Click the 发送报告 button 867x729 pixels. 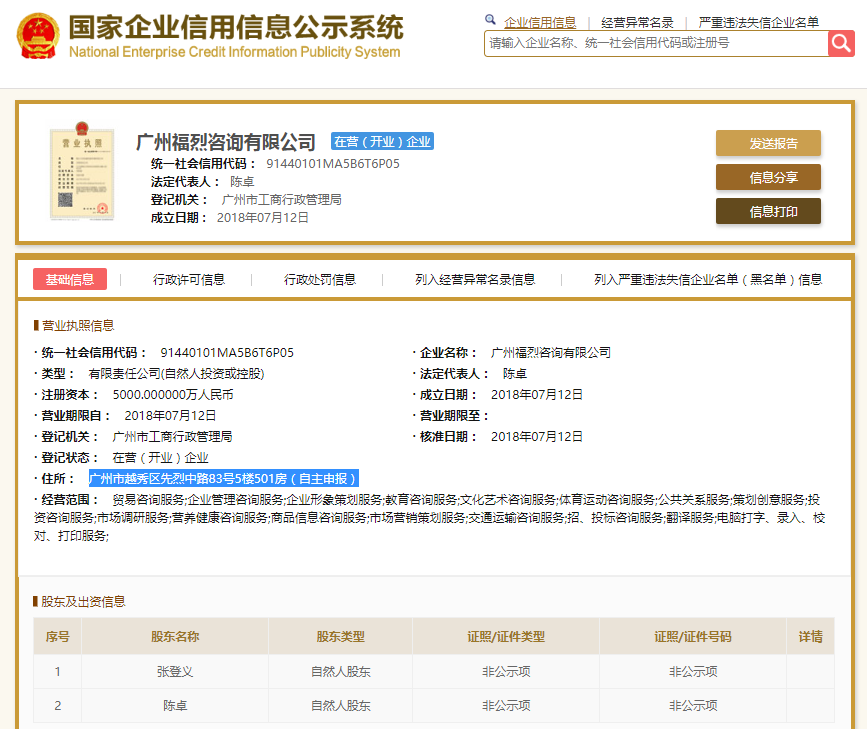coord(768,143)
